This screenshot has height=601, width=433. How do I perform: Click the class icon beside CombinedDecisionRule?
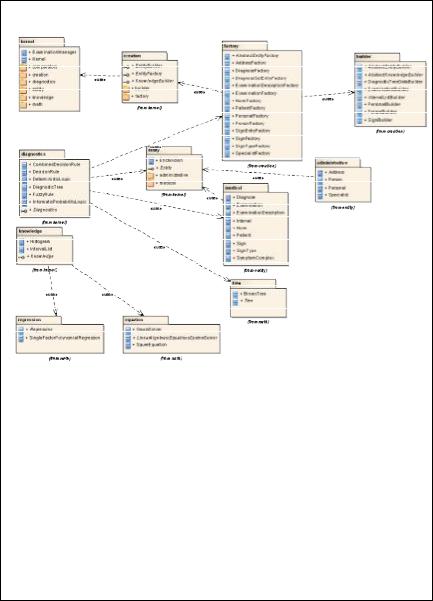[x=24, y=164]
